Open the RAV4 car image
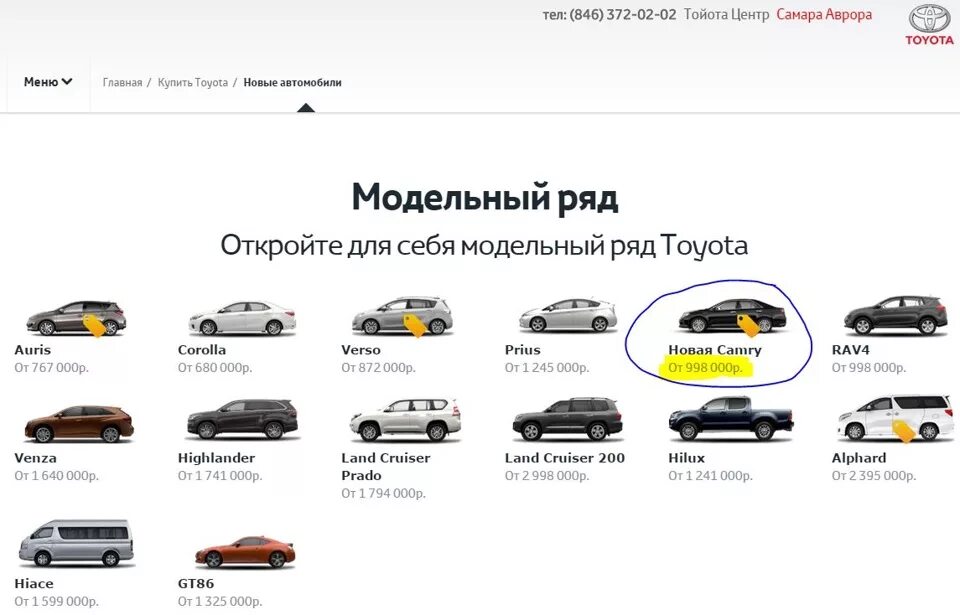The height and width of the screenshot is (615, 960). 895,314
